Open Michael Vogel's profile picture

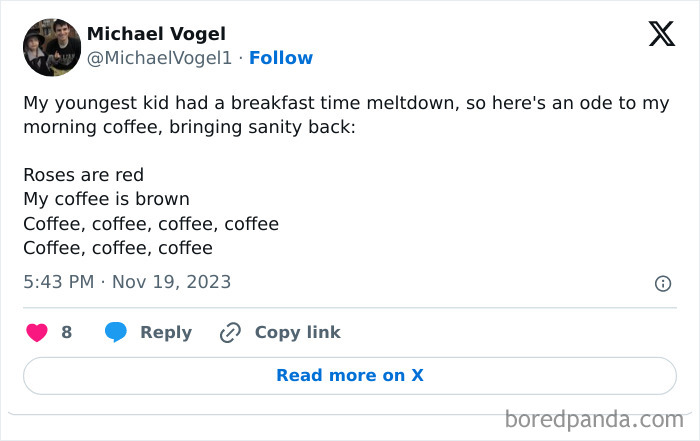pyautogui.click(x=52, y=46)
